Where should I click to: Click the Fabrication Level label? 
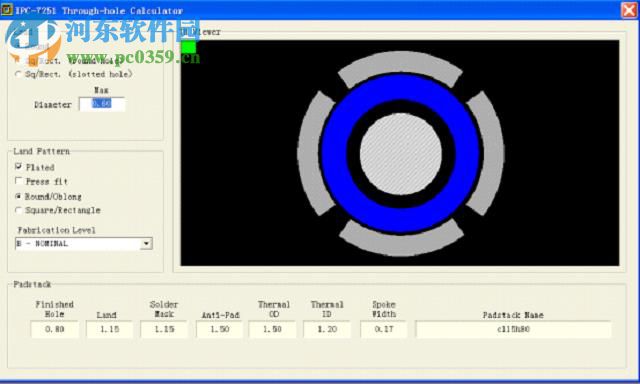[x=57, y=230]
